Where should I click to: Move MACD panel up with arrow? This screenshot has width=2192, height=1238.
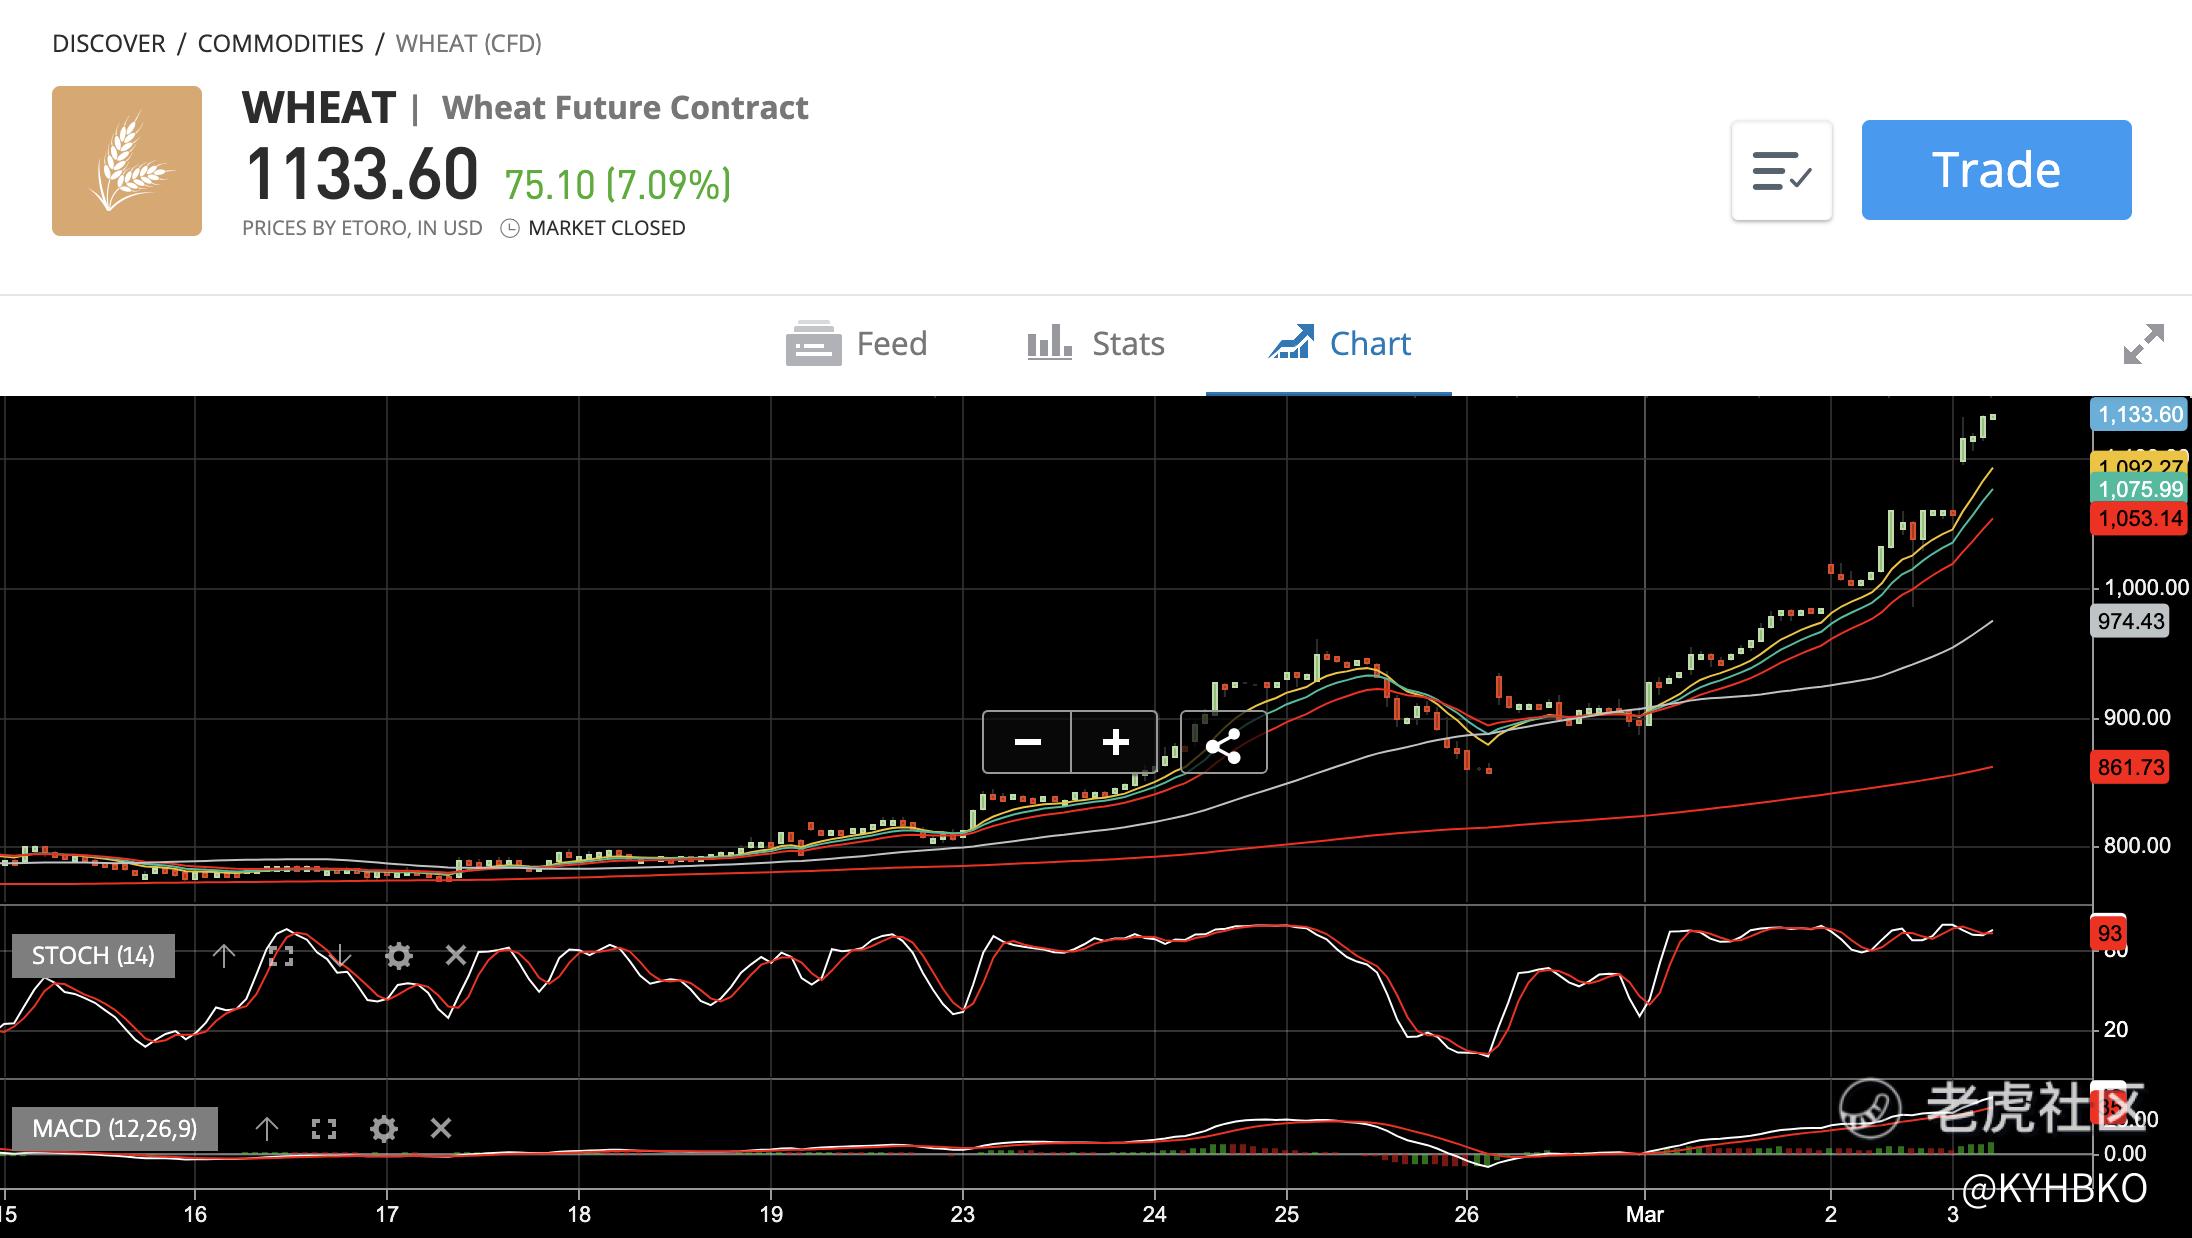point(266,1129)
